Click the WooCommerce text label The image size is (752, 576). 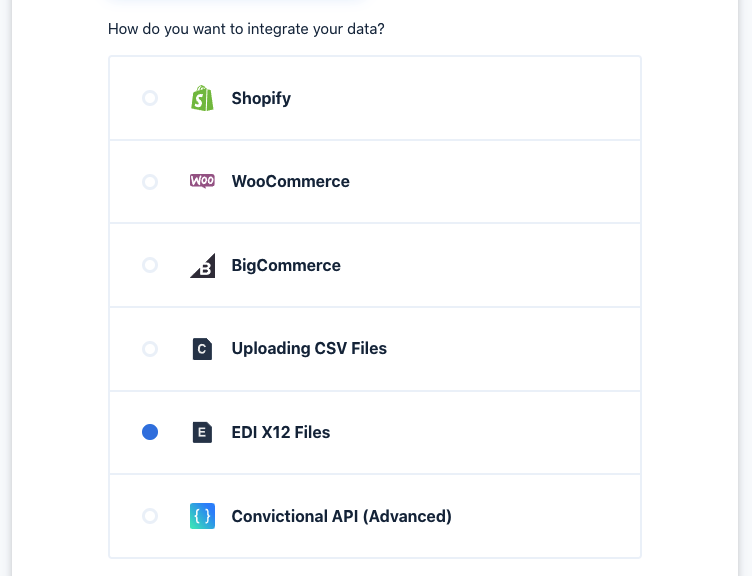[x=290, y=182]
